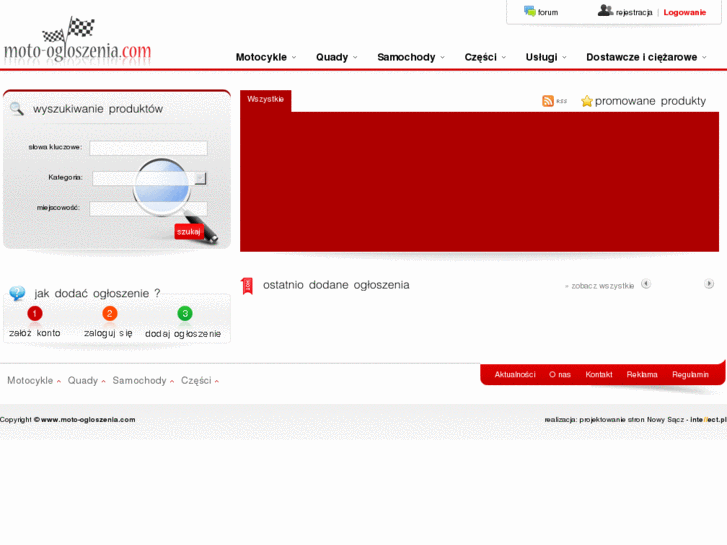Expand the Części top menu

click(x=485, y=57)
